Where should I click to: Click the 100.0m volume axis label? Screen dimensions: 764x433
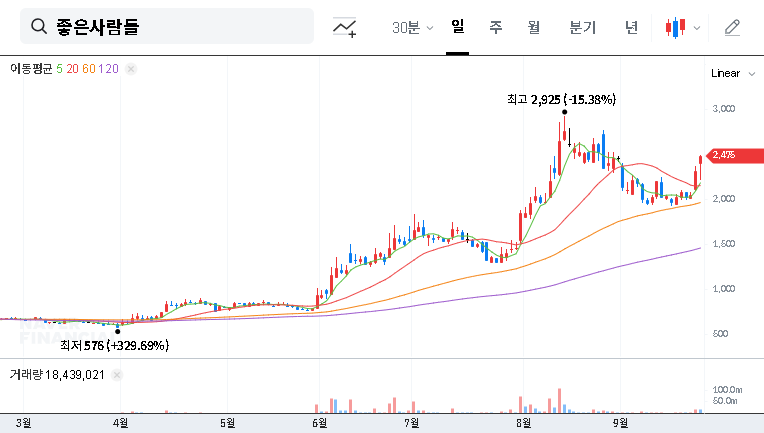(x=727, y=390)
